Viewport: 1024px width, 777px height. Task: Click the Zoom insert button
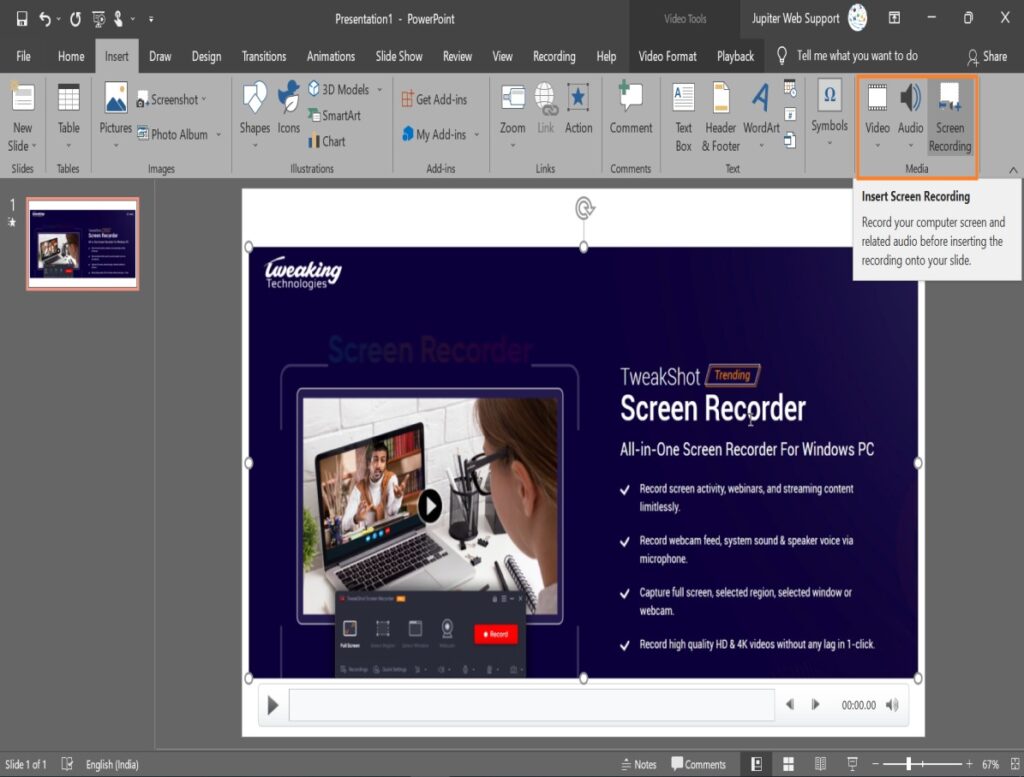pos(513,114)
